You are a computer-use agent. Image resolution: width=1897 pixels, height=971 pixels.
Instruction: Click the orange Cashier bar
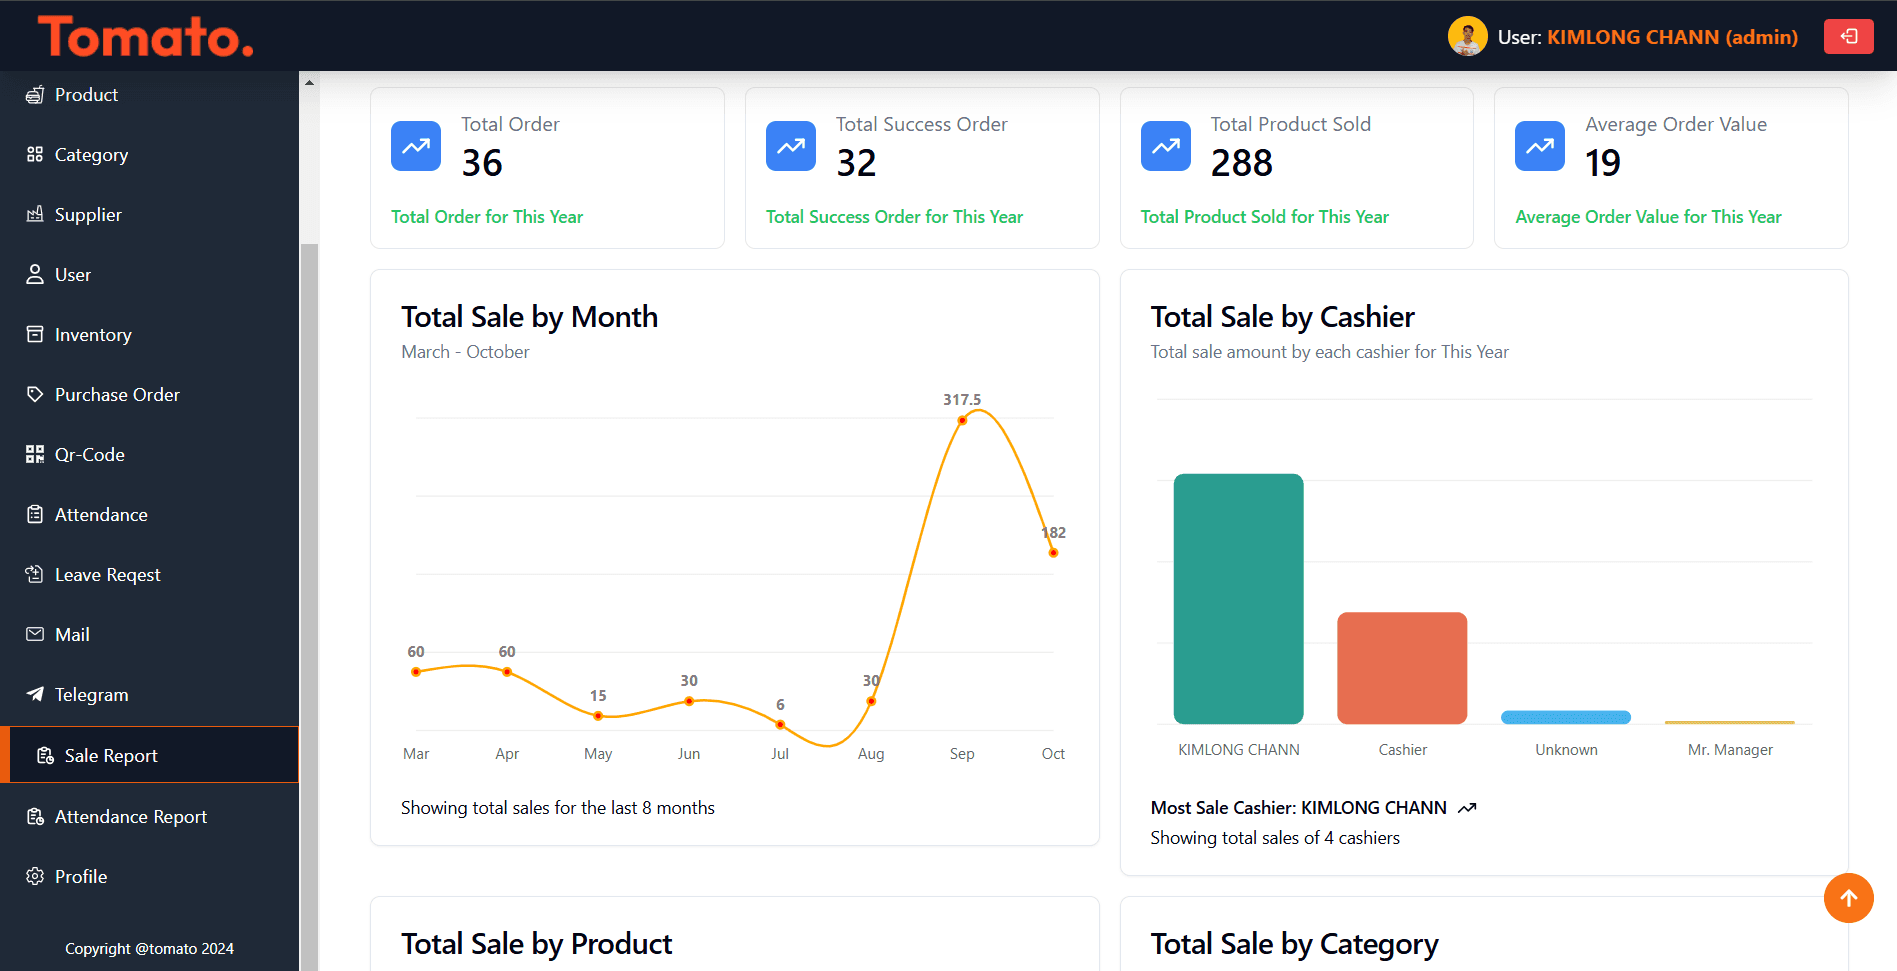[1402, 668]
